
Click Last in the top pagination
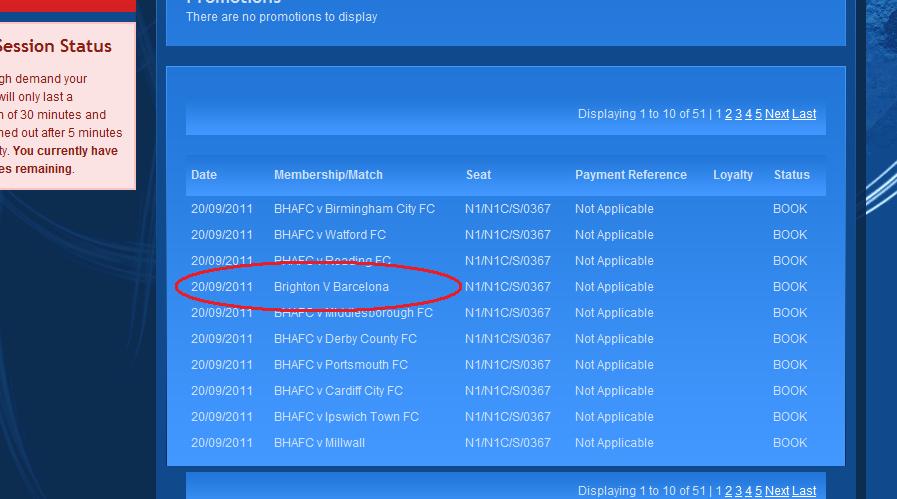coord(804,114)
